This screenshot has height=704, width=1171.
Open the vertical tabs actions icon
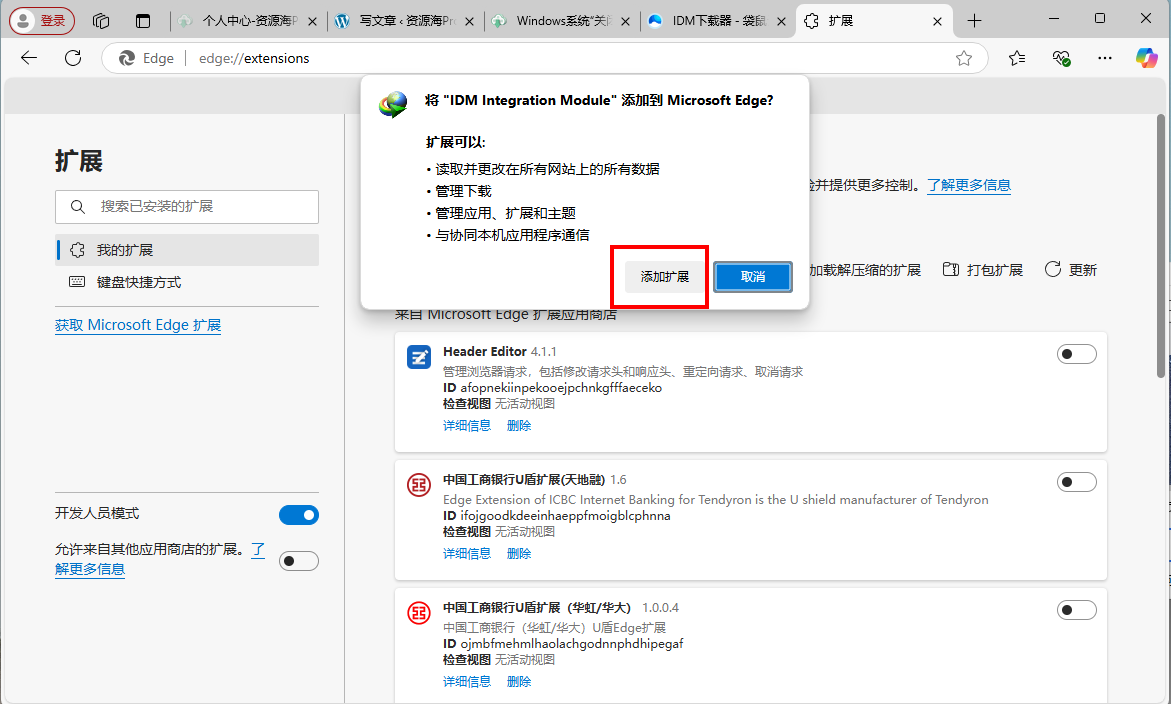tap(143, 21)
